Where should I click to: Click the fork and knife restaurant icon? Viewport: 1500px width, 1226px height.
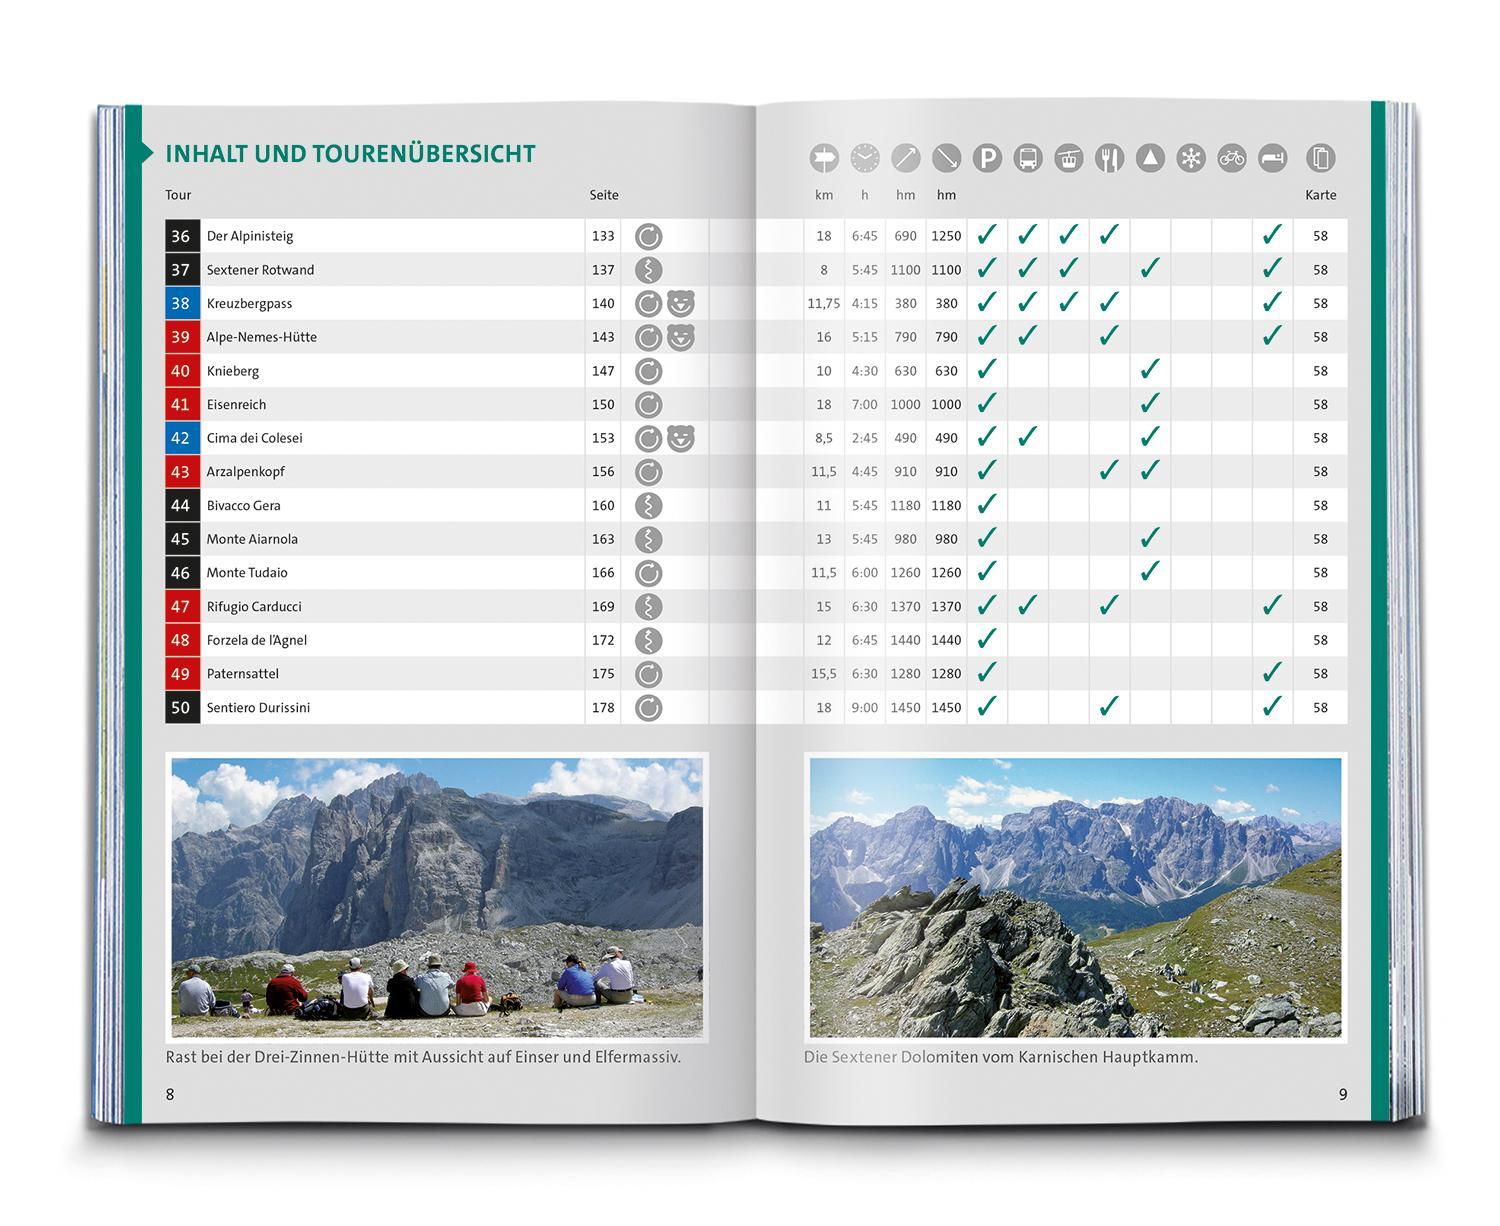click(1109, 158)
